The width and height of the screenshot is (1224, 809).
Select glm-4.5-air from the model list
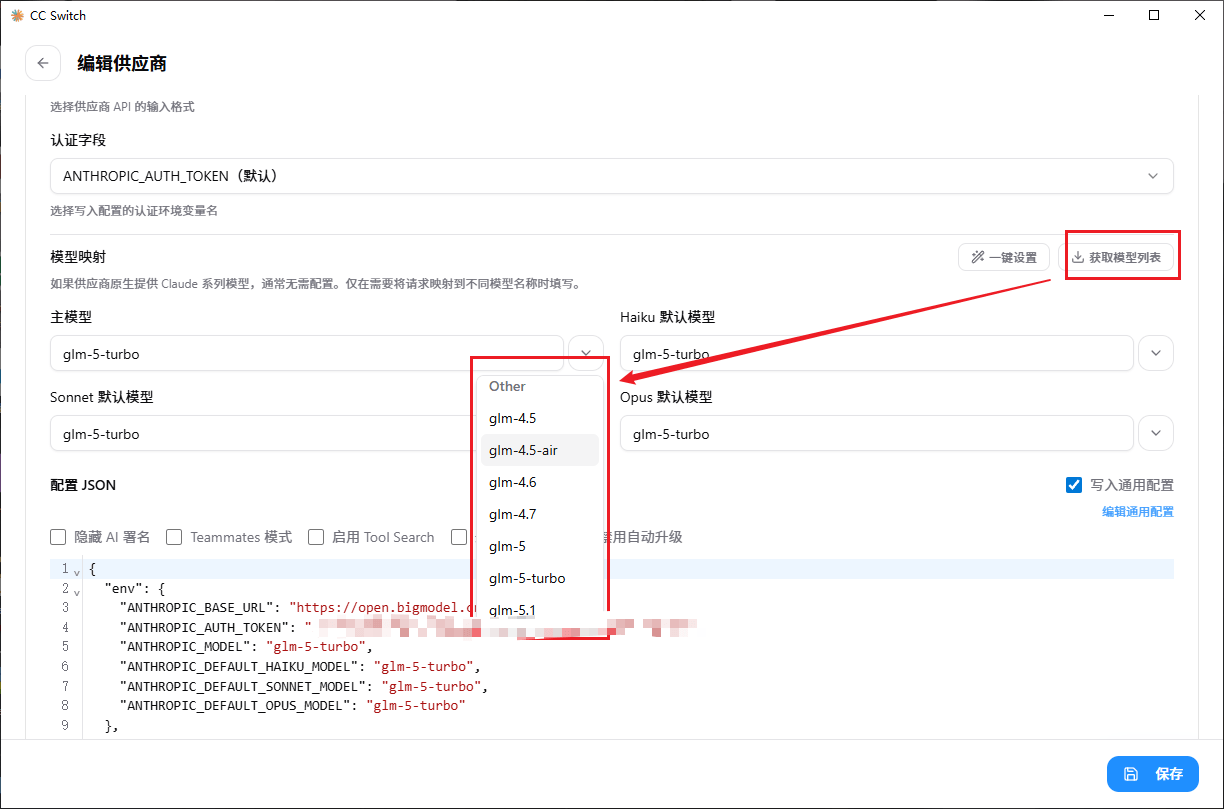(540, 450)
